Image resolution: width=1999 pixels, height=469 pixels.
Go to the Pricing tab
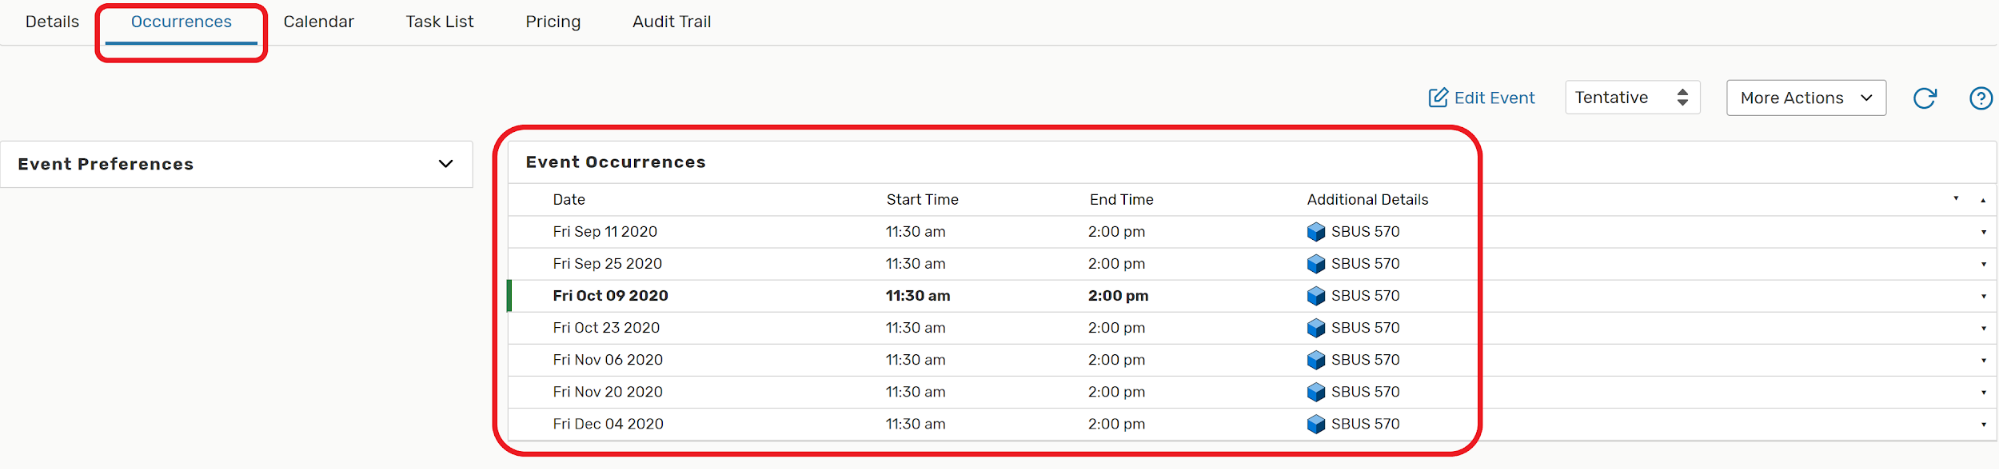[x=553, y=22]
